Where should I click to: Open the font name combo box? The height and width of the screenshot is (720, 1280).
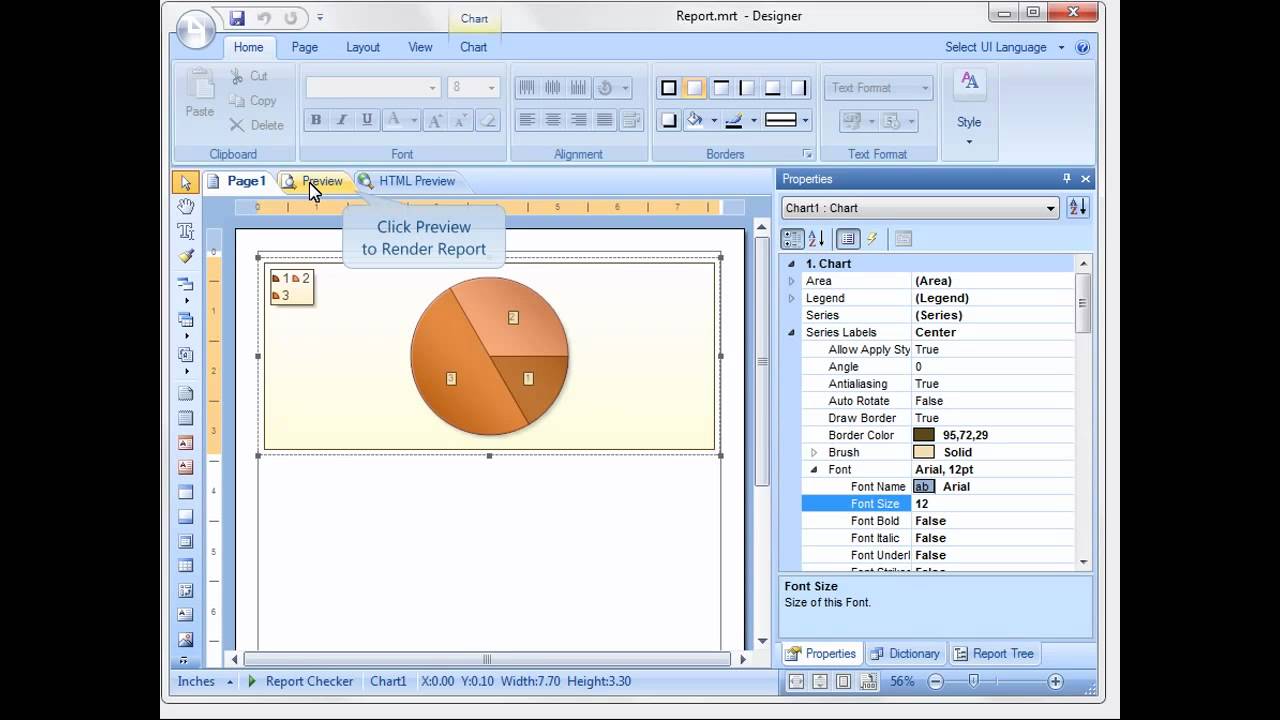(373, 88)
